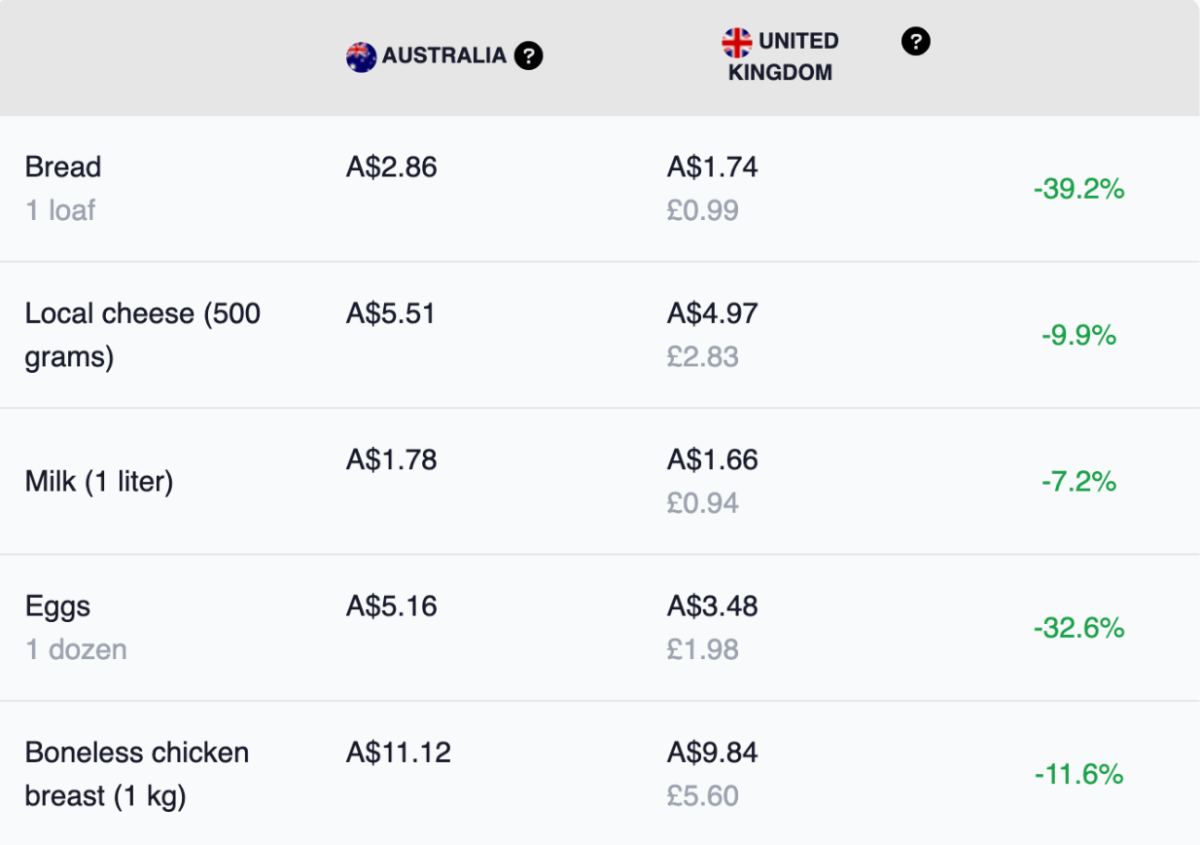Click the Bread row label
Image resolution: width=1200 pixels, height=845 pixels.
pos(63,167)
